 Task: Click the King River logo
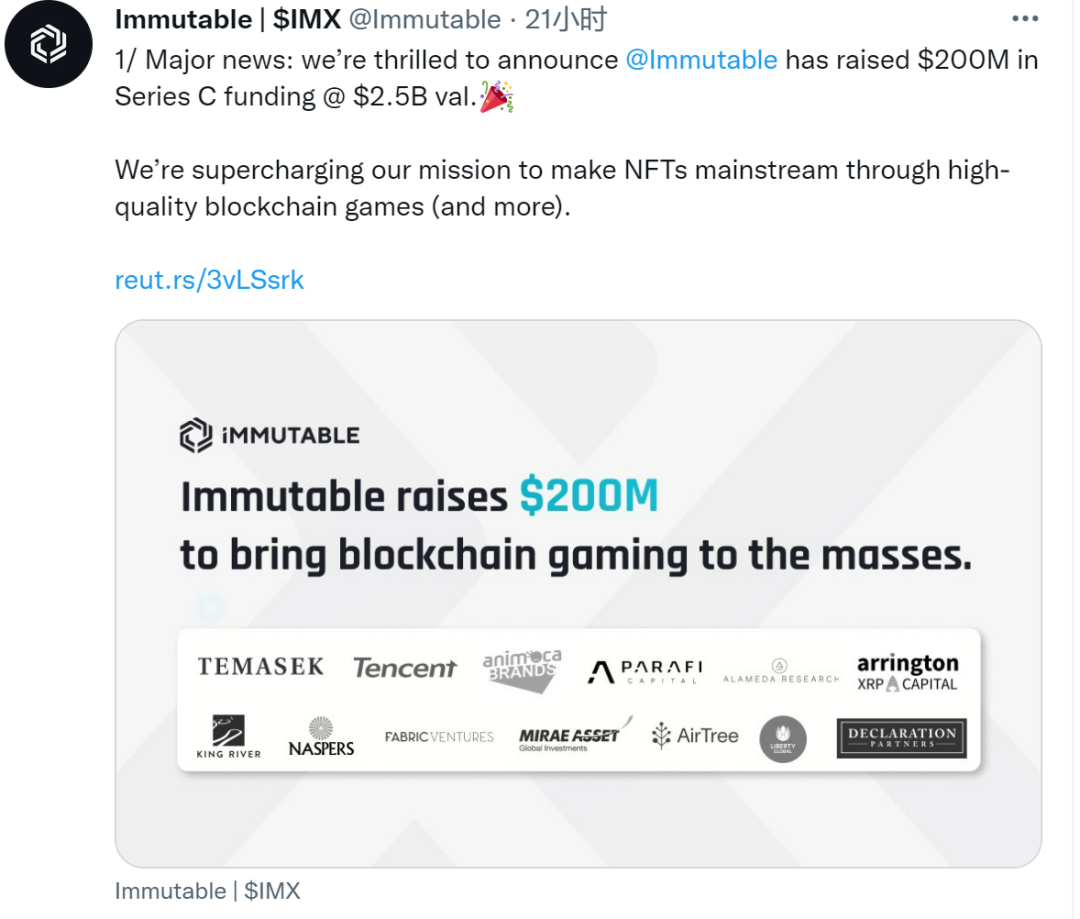point(228,736)
